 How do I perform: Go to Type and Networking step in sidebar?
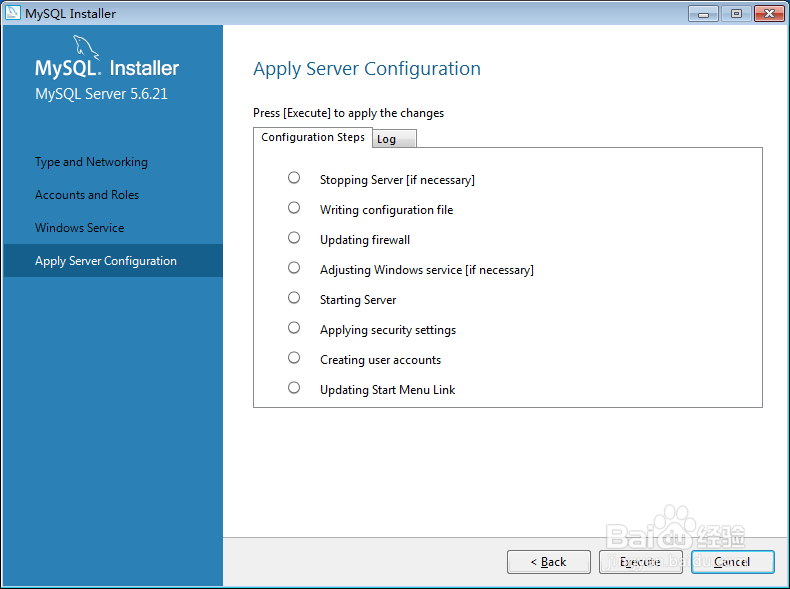[91, 162]
